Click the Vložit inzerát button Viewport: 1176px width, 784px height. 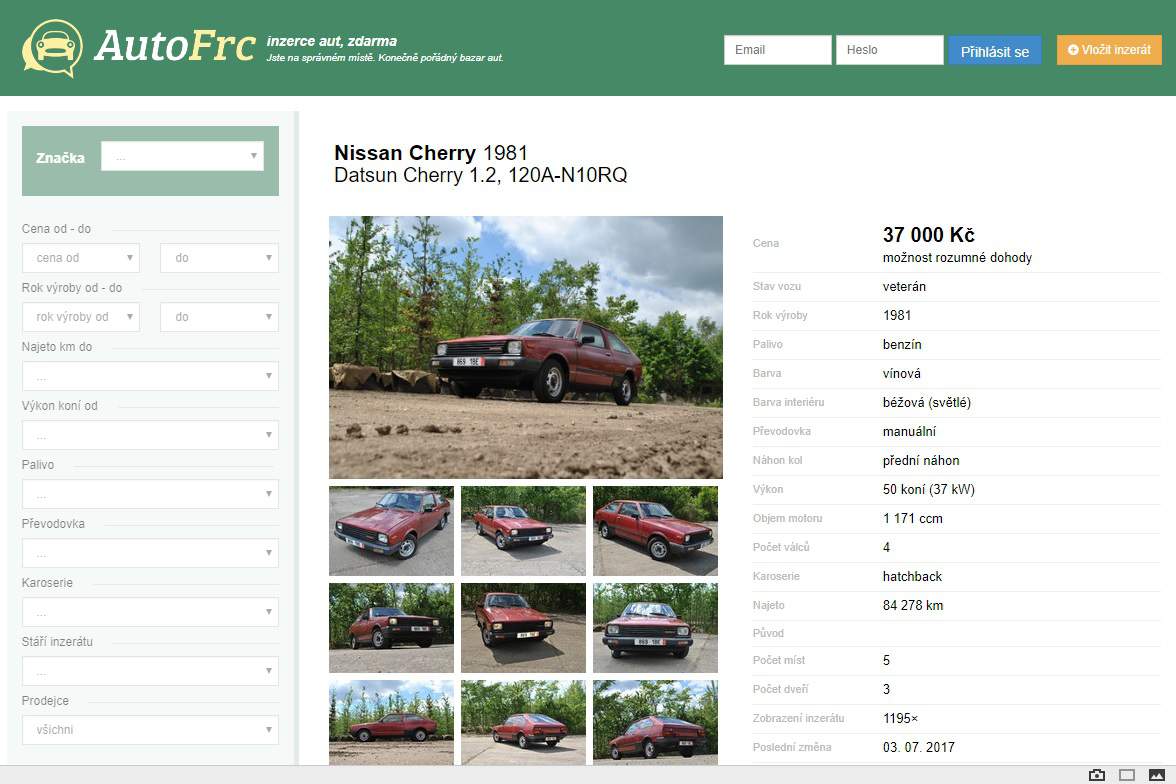1109,50
